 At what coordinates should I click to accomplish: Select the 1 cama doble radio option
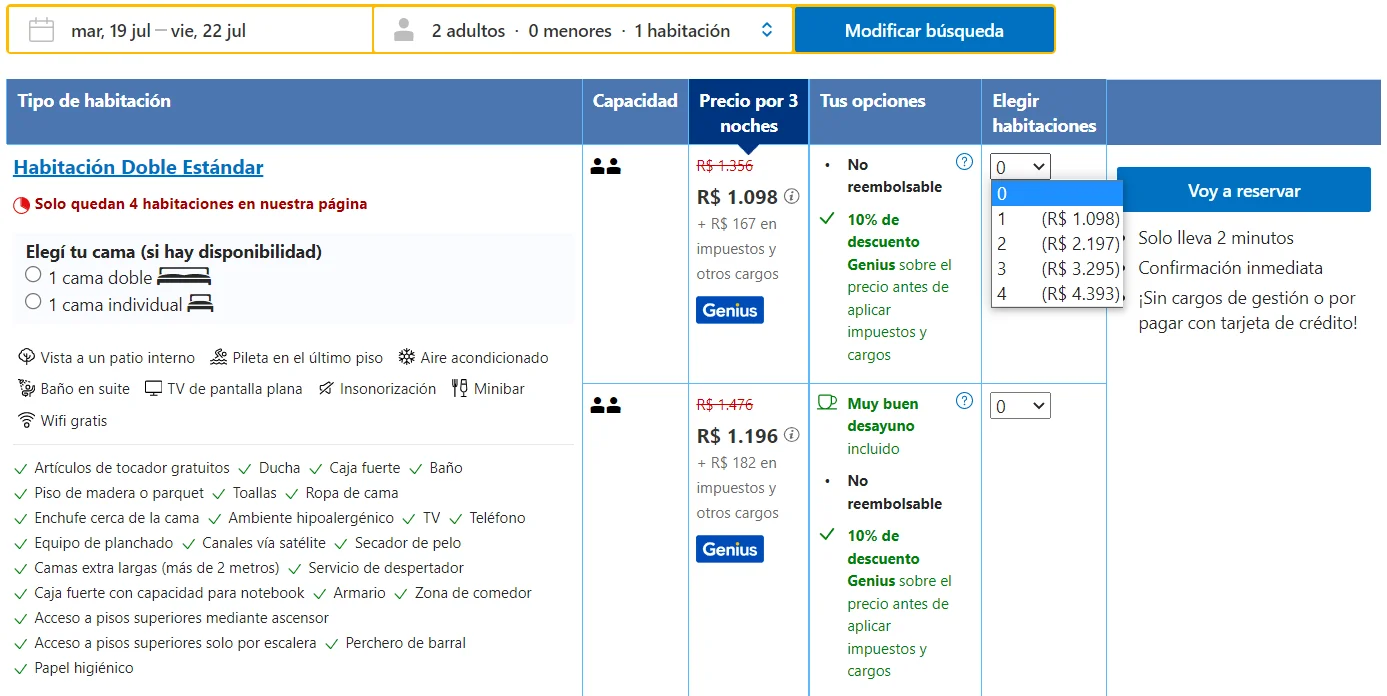[x=33, y=275]
